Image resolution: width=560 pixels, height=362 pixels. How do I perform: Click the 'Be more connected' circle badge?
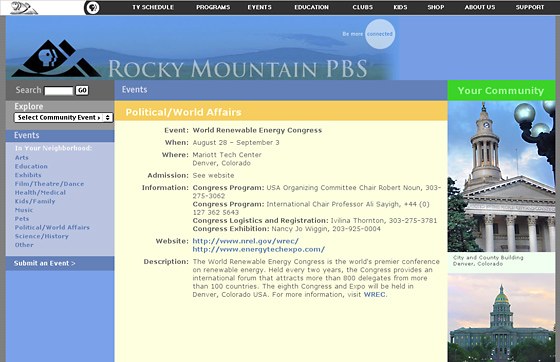pyautogui.click(x=380, y=34)
